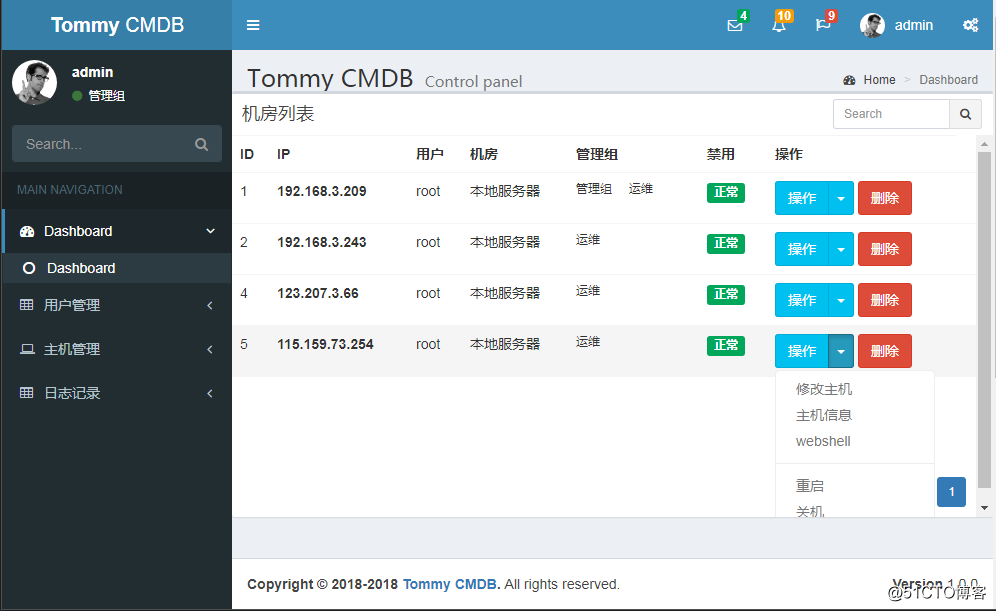The width and height of the screenshot is (996, 611).
Task: Open mail envelope notifications icon
Action: coord(735,25)
